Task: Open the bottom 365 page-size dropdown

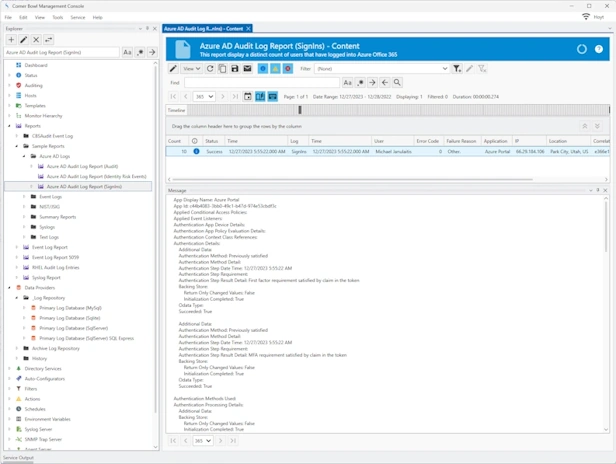Action: click(x=203, y=441)
